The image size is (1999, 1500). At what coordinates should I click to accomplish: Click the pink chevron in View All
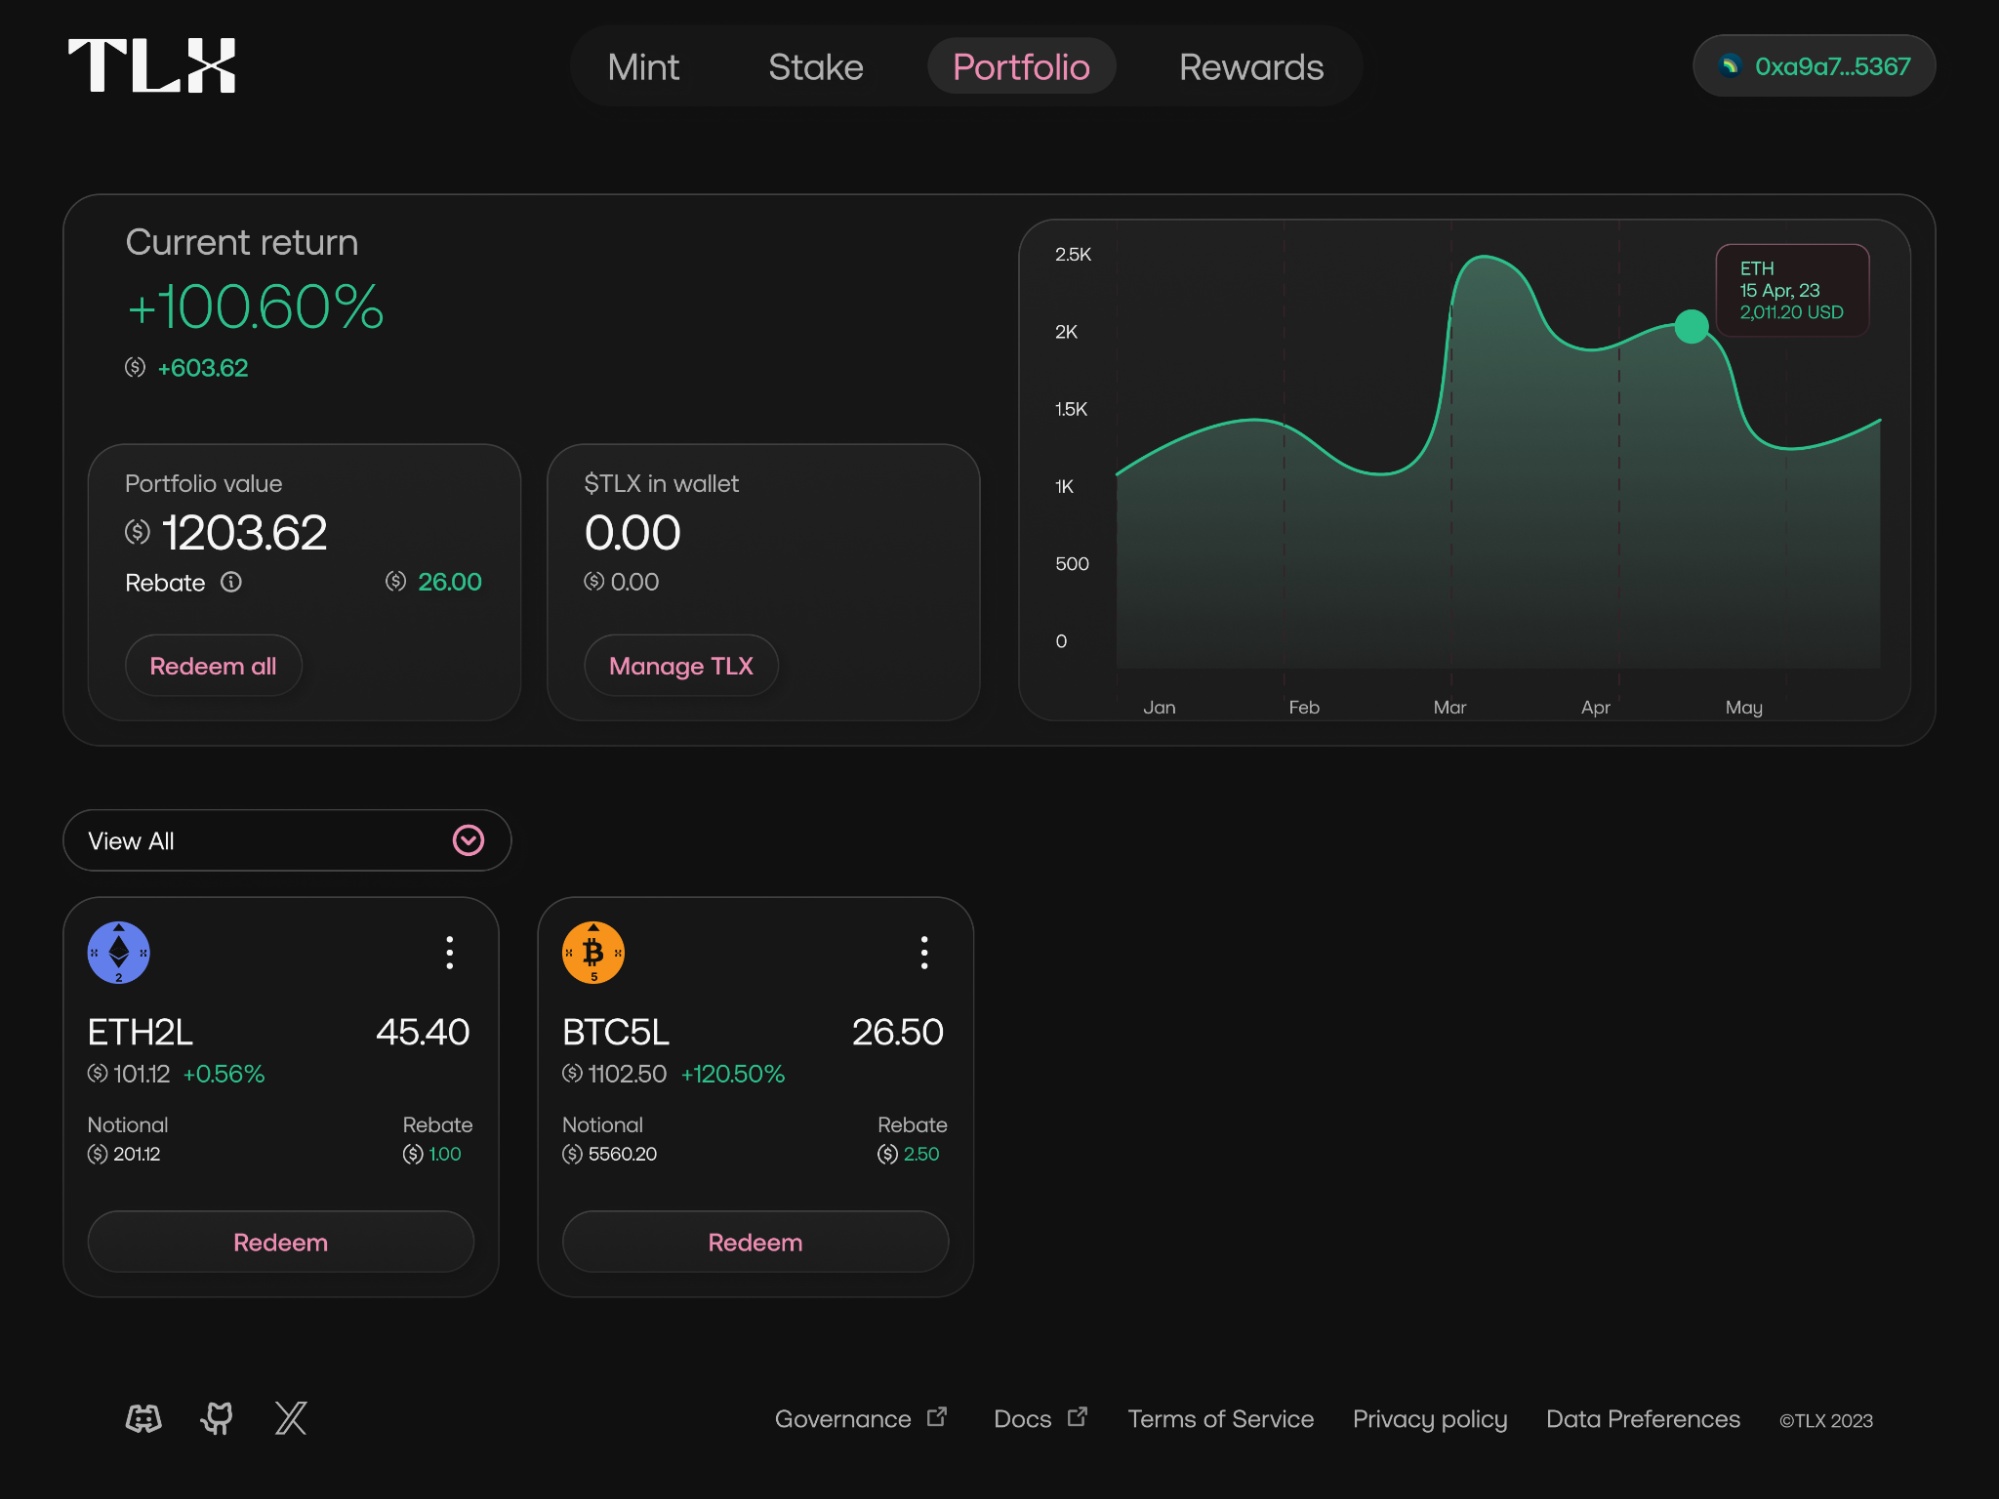click(468, 840)
